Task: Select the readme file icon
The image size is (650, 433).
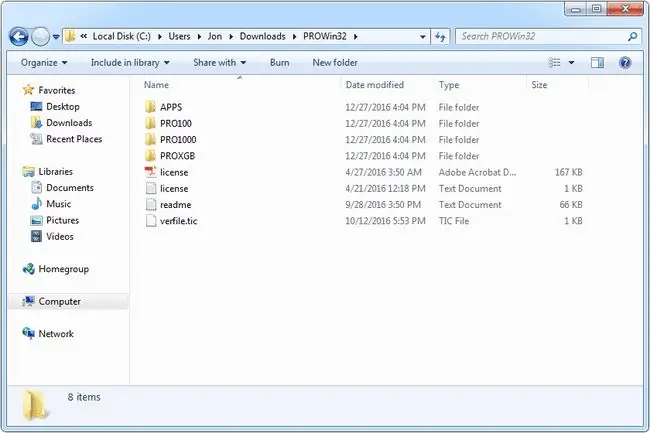Action: click(x=151, y=204)
